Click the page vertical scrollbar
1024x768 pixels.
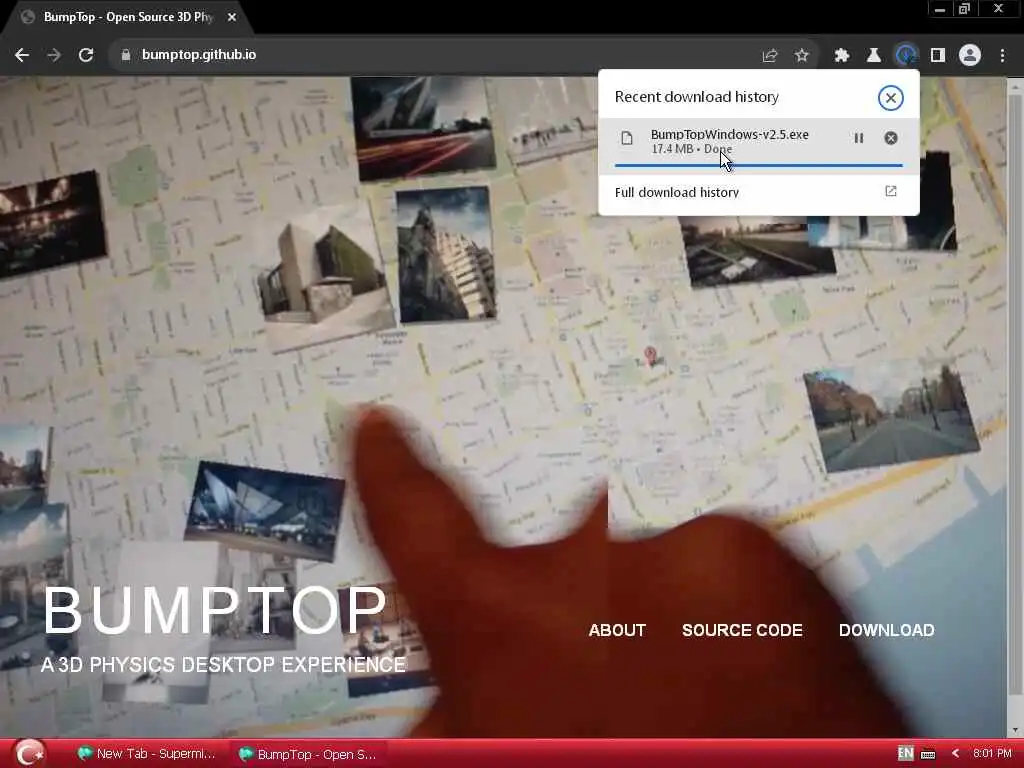[x=1015, y=392]
